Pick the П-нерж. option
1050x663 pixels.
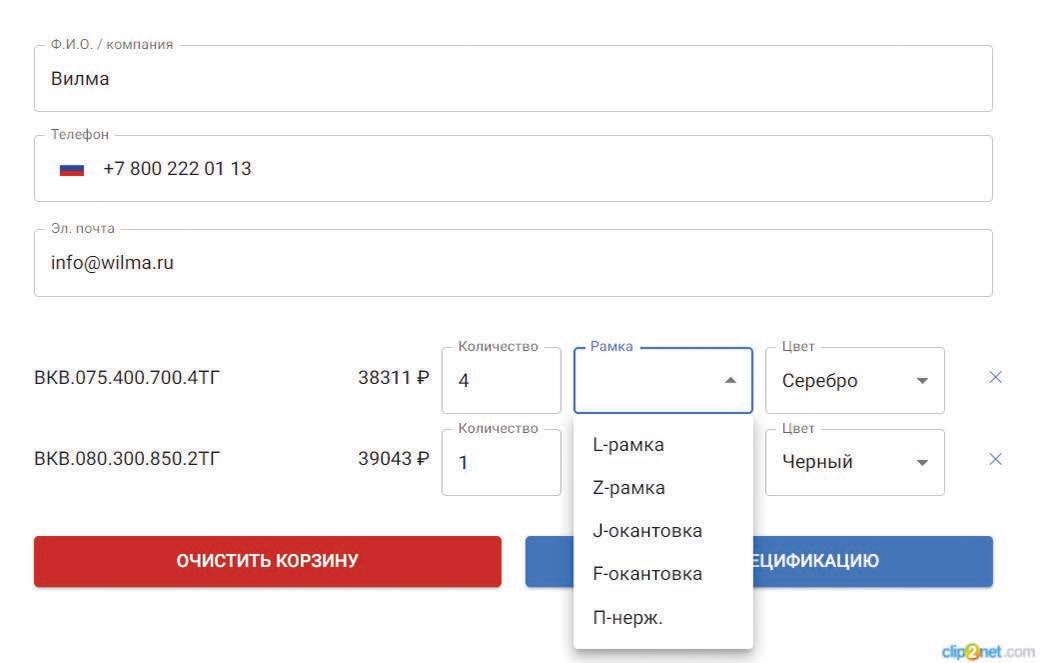(663, 617)
